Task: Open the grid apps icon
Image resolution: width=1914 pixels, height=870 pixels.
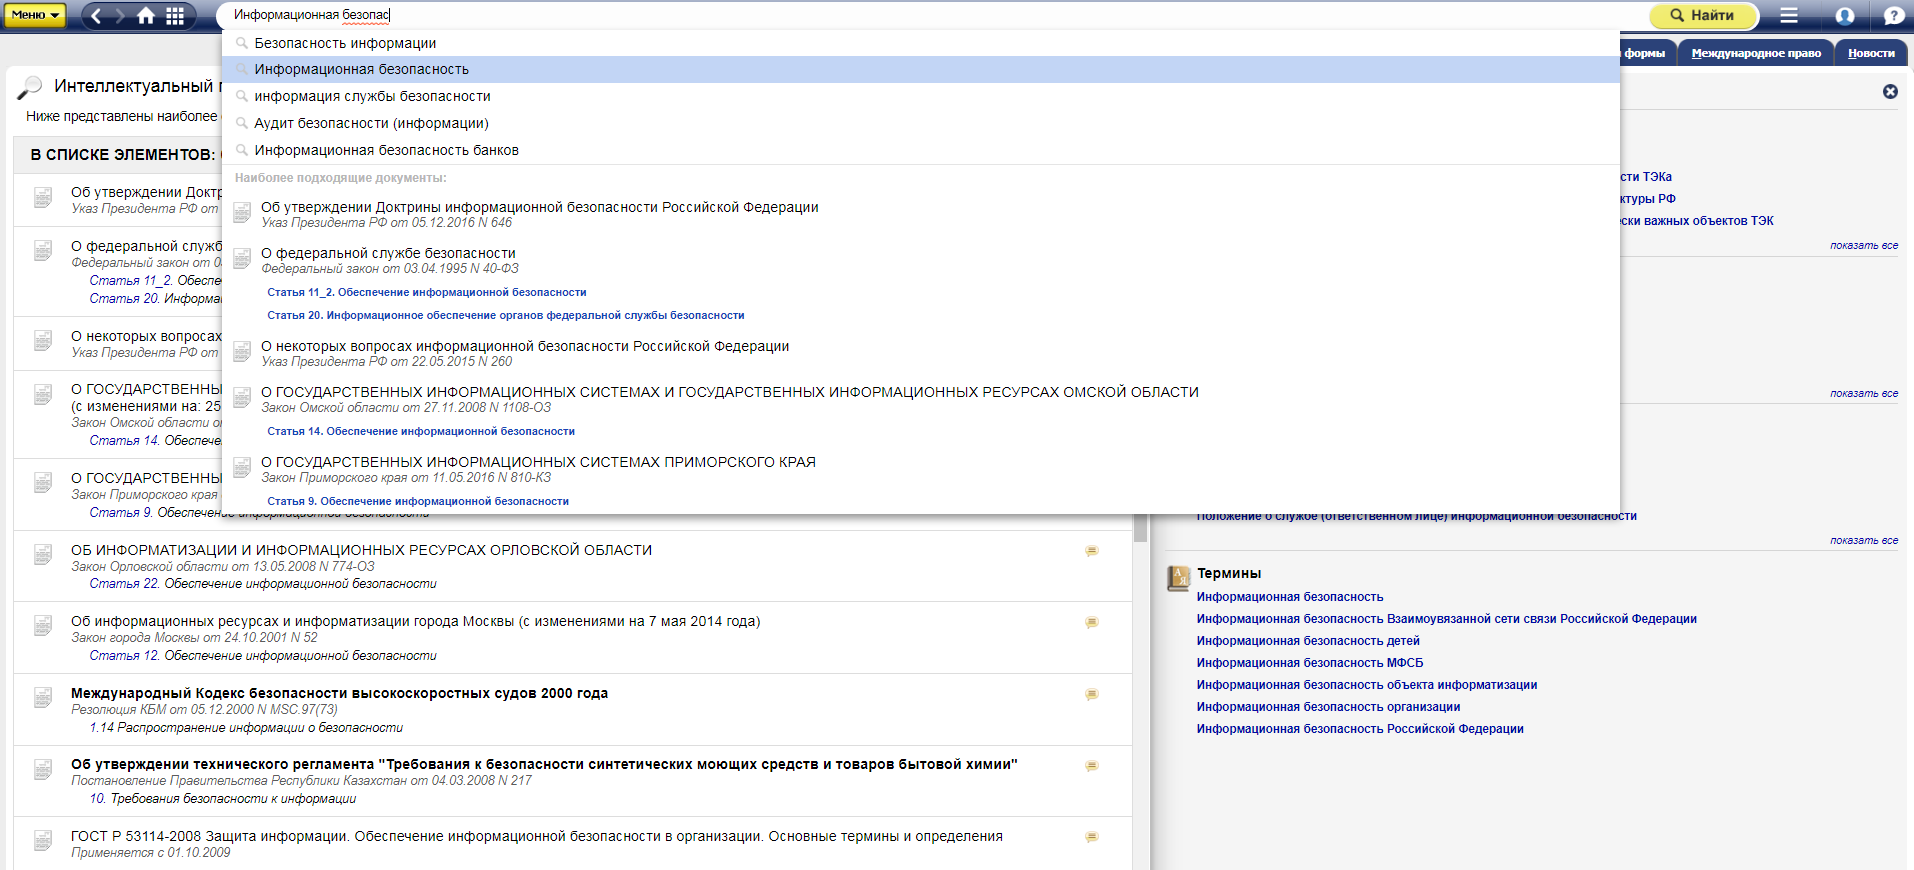Action: coord(175,15)
